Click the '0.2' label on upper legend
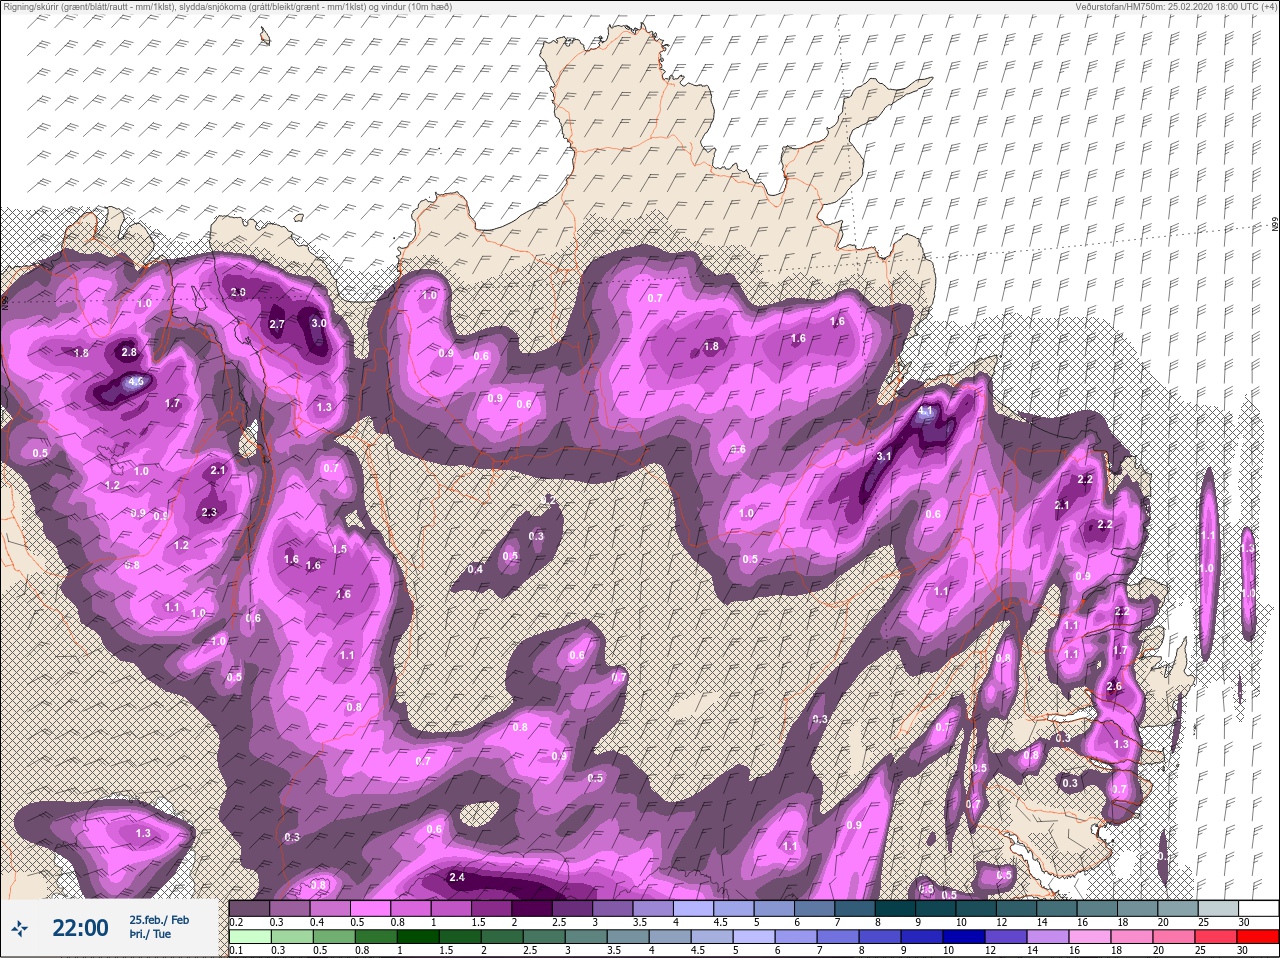Viewport: 1280px width, 958px height. 236,922
